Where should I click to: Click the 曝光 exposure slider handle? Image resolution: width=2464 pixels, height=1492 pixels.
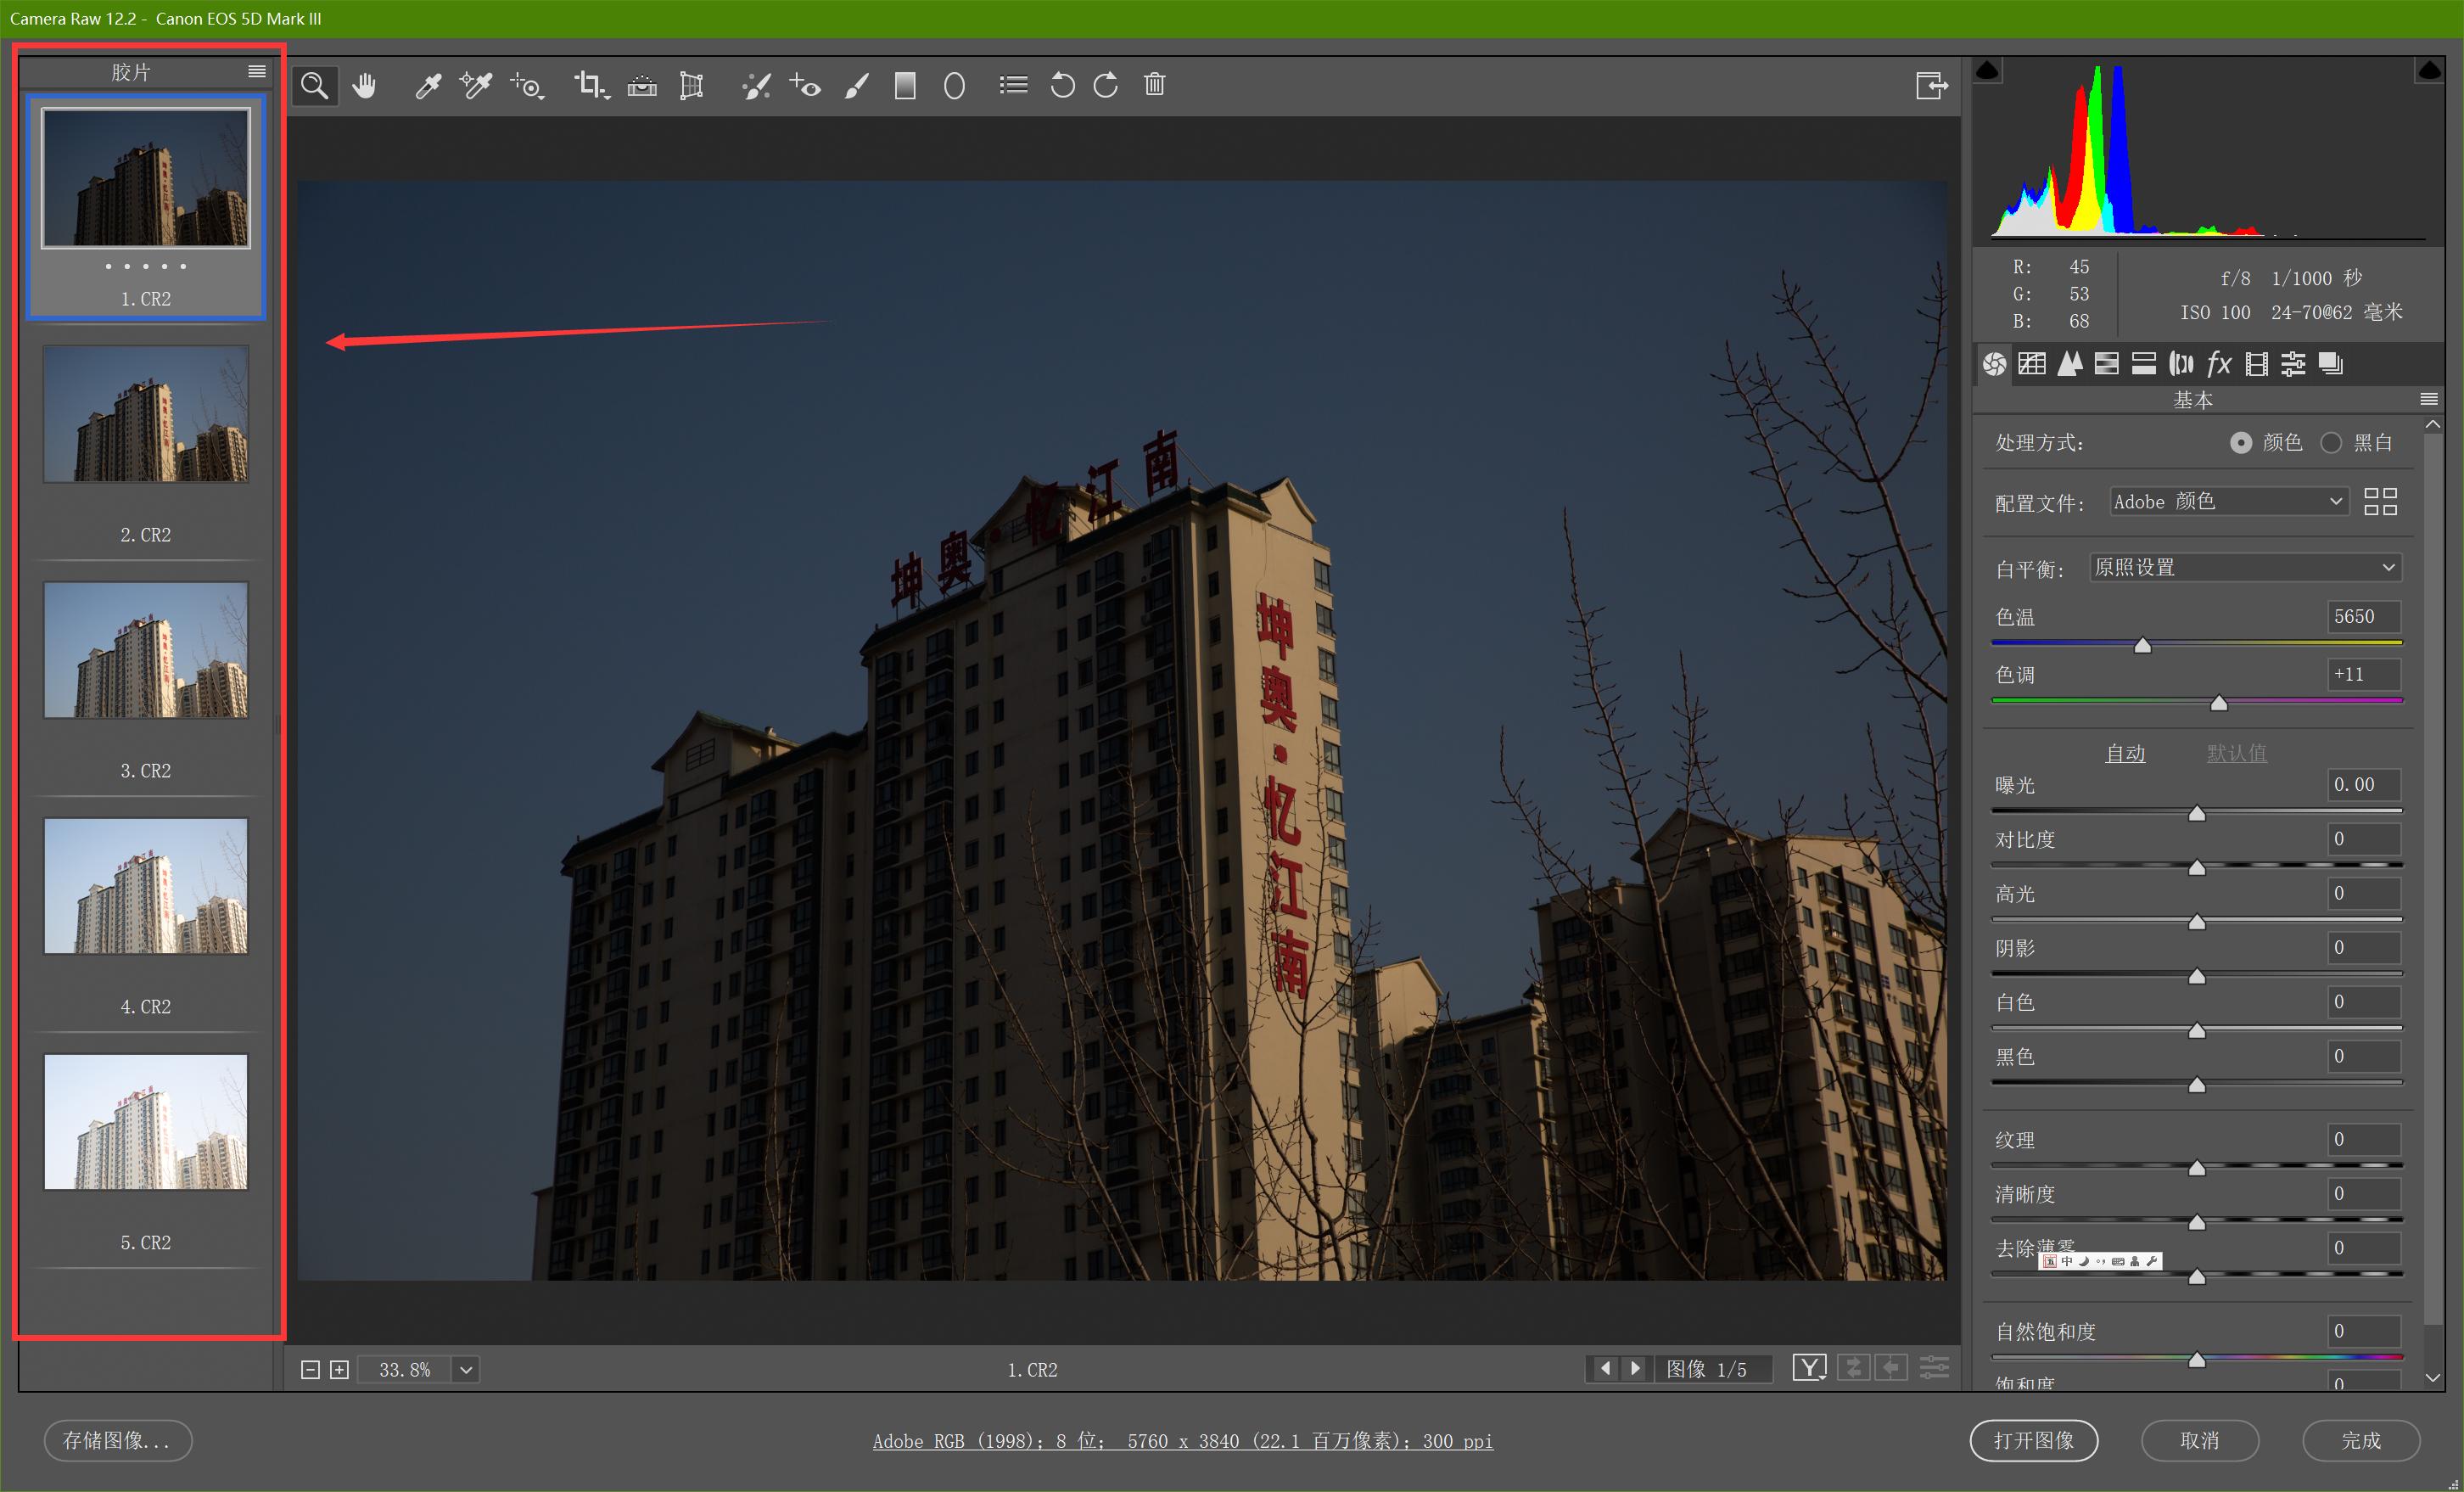tap(2197, 813)
